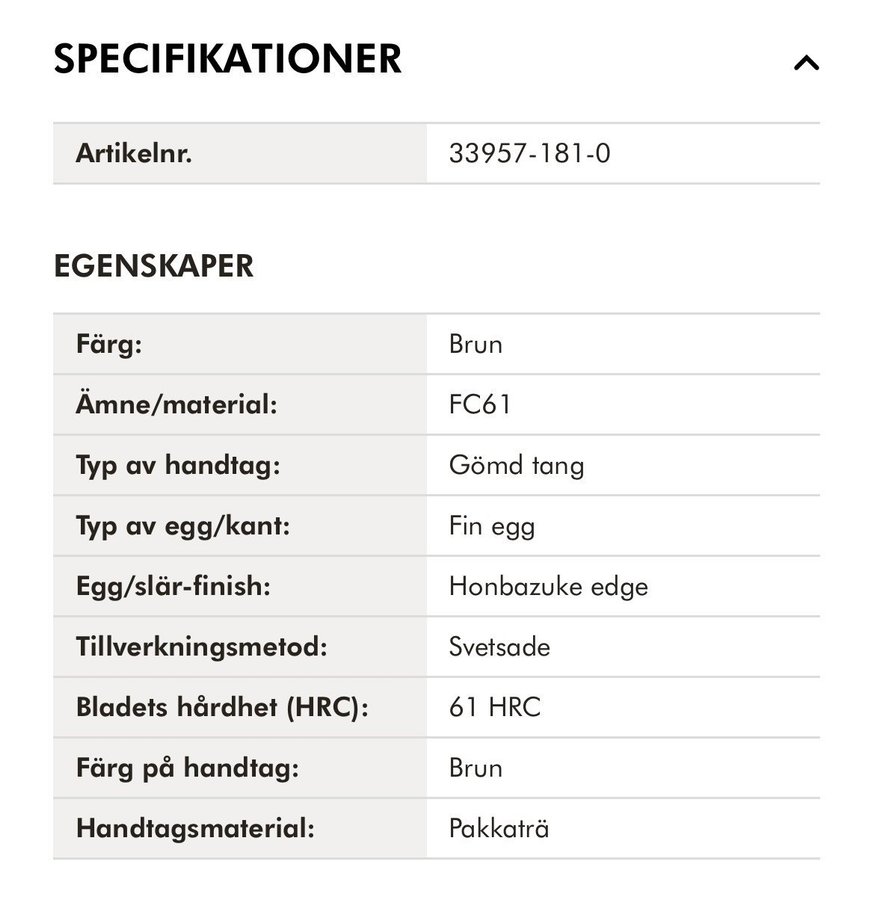Select the Fin egg value
The width and height of the screenshot is (874, 900).
492,526
